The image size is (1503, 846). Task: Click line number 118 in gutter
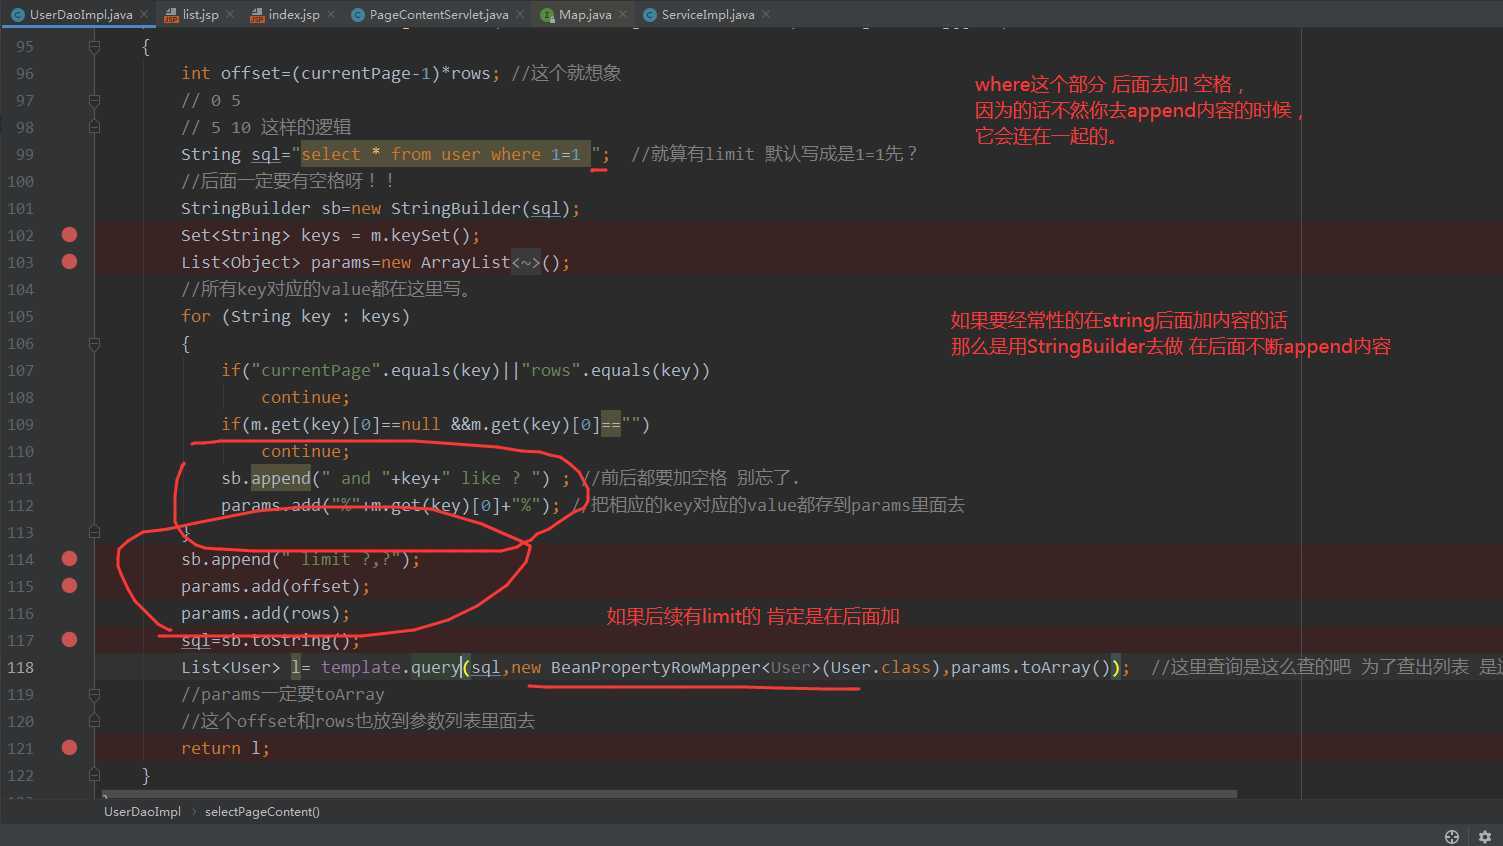(x=20, y=668)
